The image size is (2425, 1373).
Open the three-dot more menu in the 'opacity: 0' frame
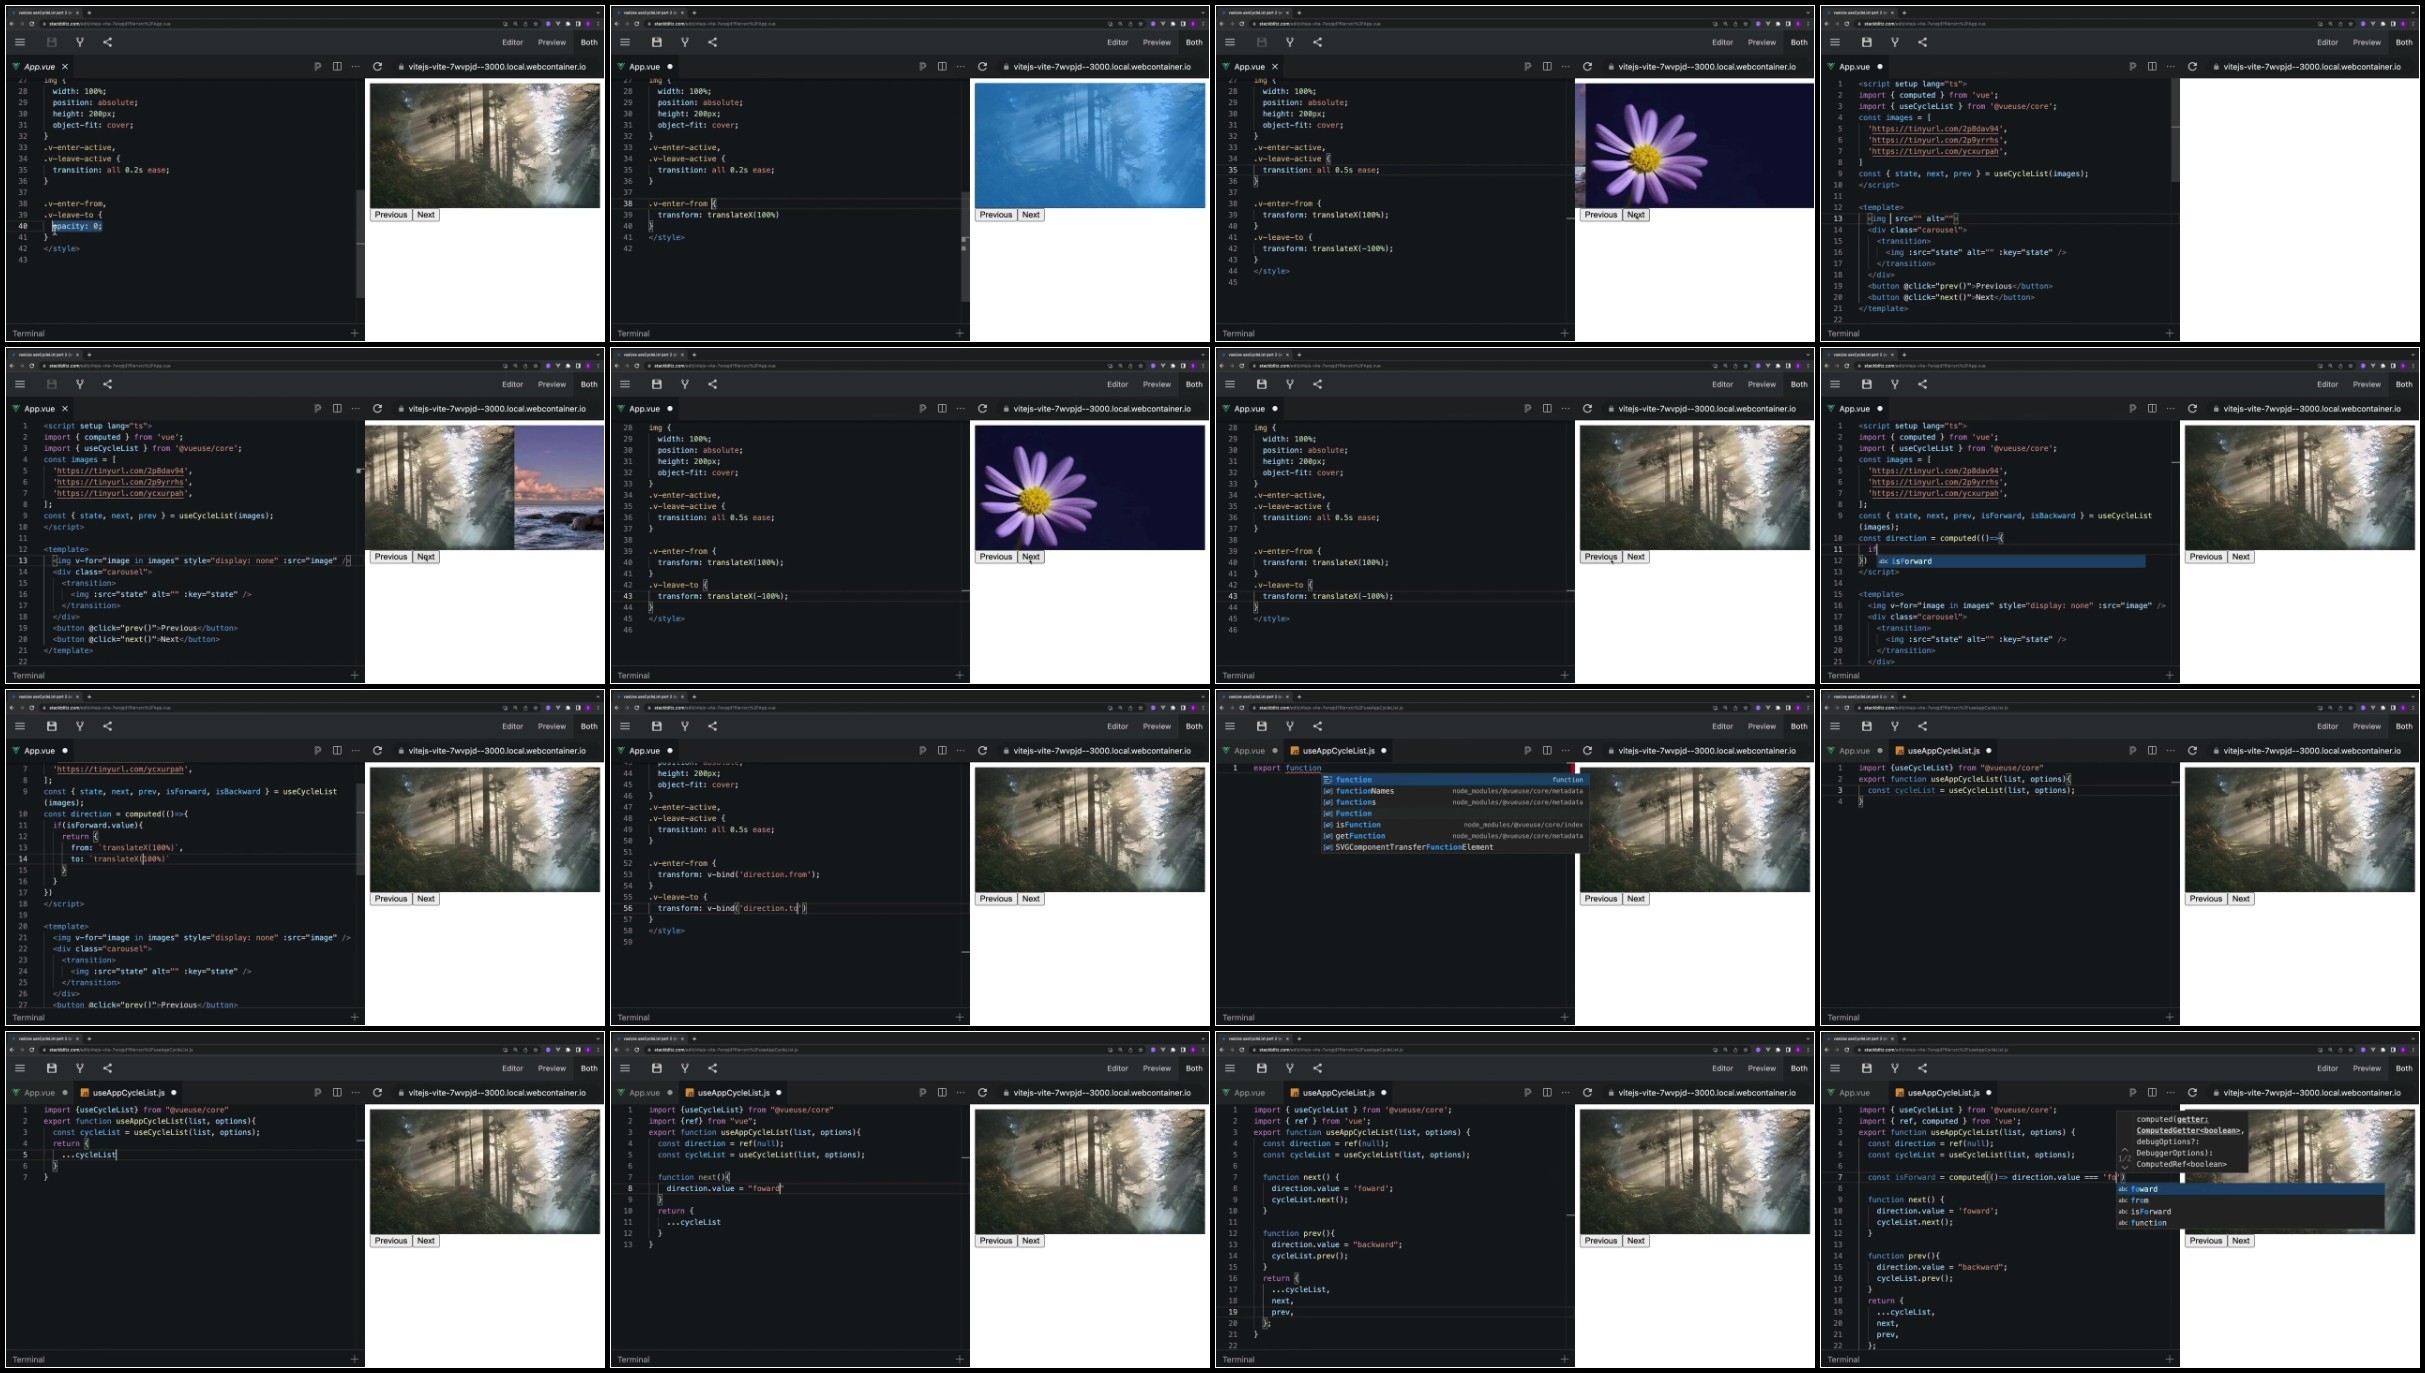355,67
